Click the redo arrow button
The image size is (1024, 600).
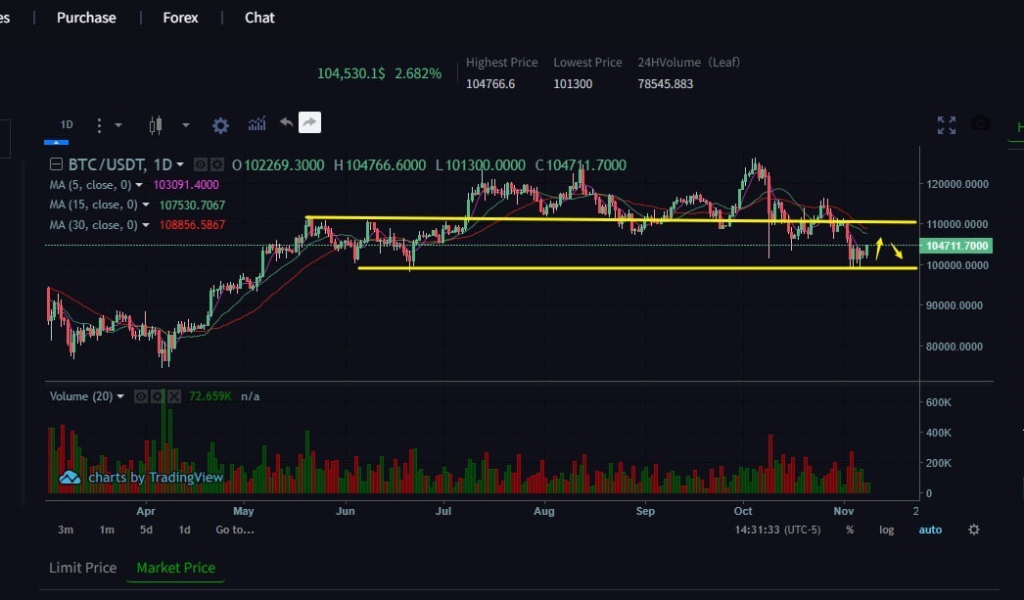310,123
